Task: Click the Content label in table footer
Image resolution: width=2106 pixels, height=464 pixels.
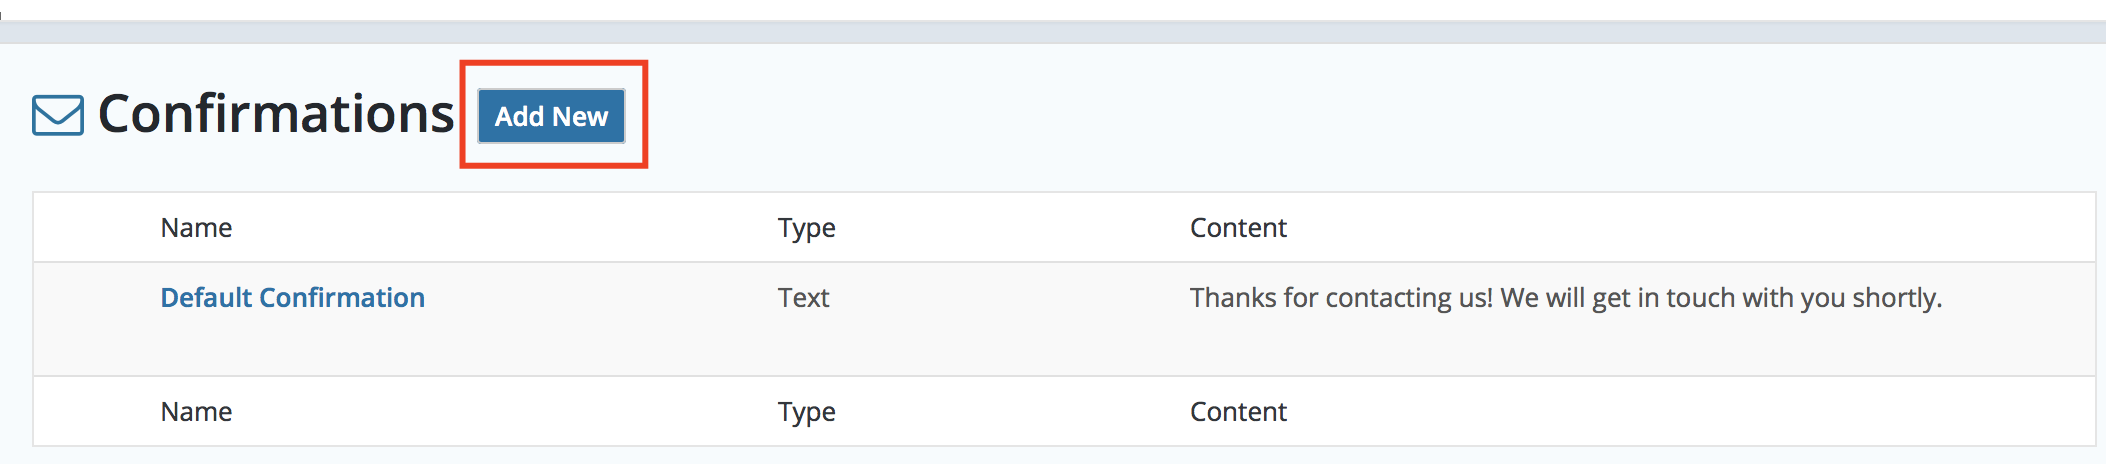Action: (1238, 412)
